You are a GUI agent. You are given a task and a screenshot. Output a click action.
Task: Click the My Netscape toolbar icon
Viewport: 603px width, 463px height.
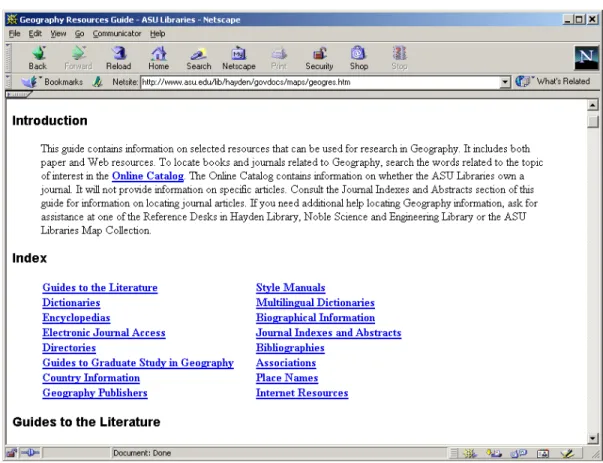coord(239,58)
